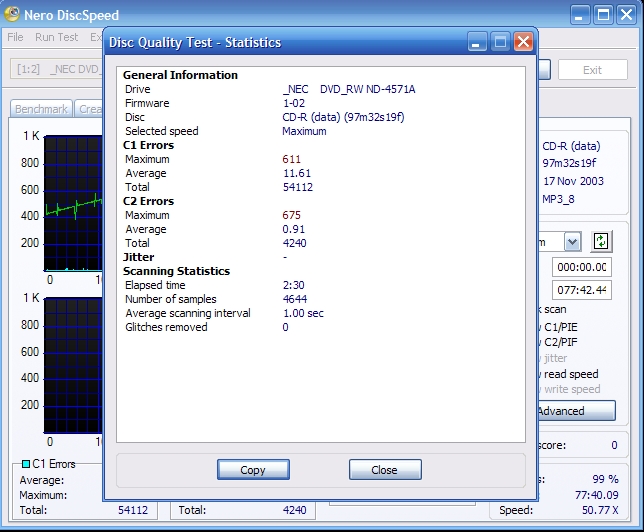Click the start time field 000:00.00
The height and width of the screenshot is (532, 644).
pos(582,267)
